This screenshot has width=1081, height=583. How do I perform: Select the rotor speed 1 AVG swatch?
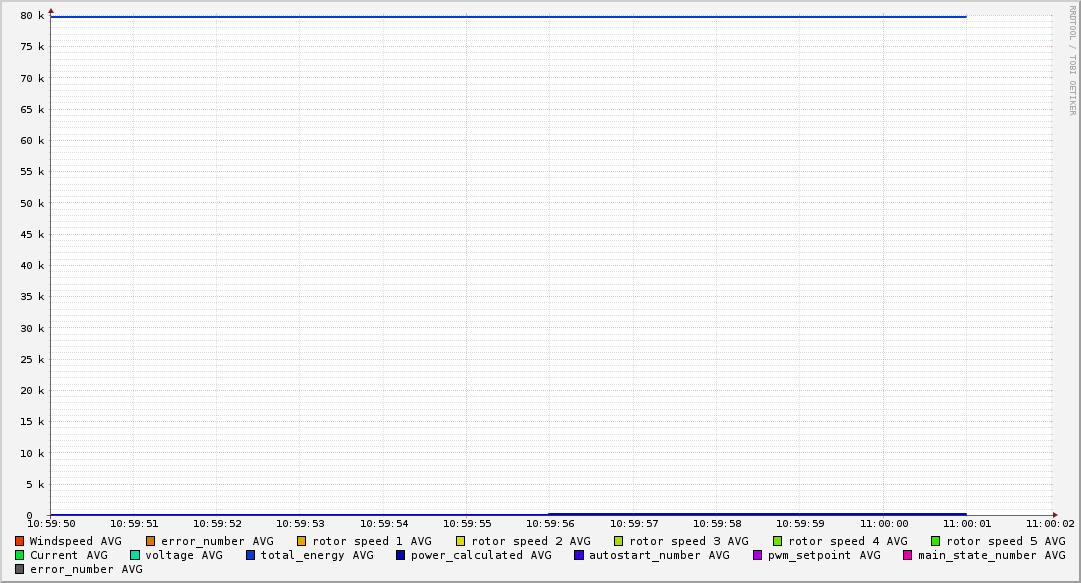click(301, 541)
